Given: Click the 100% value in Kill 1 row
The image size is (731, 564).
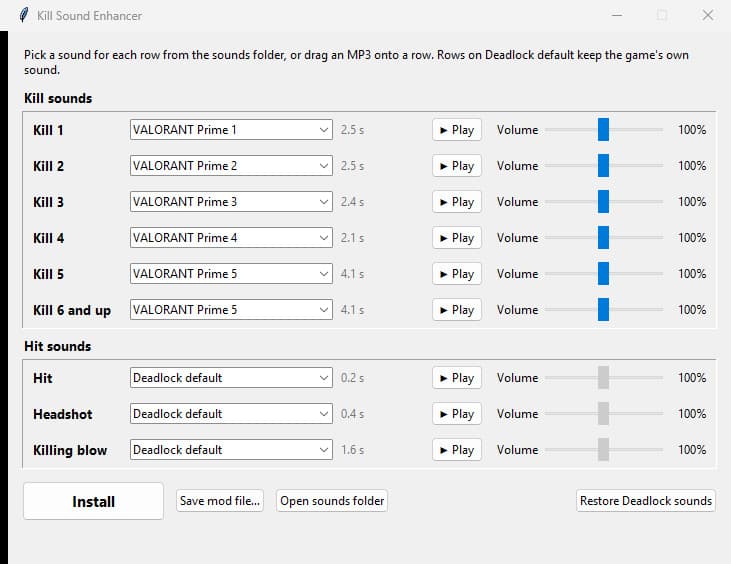Looking at the screenshot, I should click(x=692, y=130).
